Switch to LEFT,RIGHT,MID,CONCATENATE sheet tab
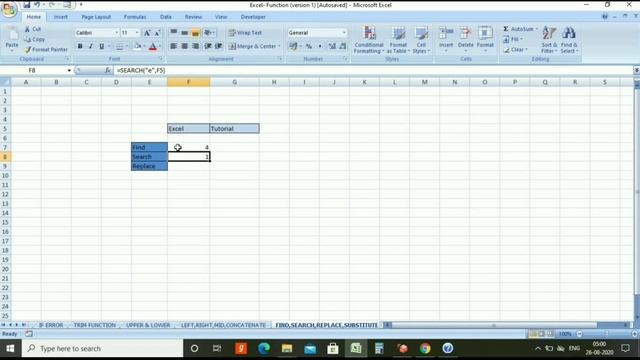The image size is (640, 360). click(223, 325)
